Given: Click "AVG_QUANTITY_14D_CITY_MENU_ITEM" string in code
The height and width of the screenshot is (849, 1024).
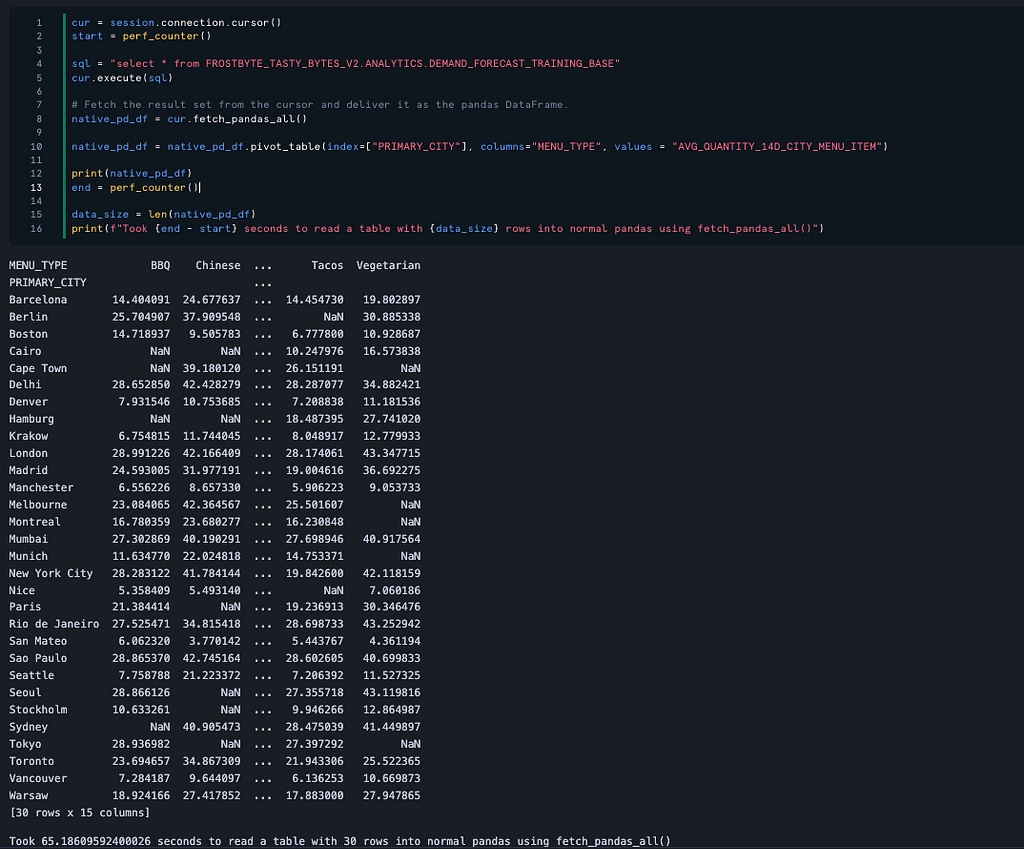Looking at the screenshot, I should coord(777,146).
